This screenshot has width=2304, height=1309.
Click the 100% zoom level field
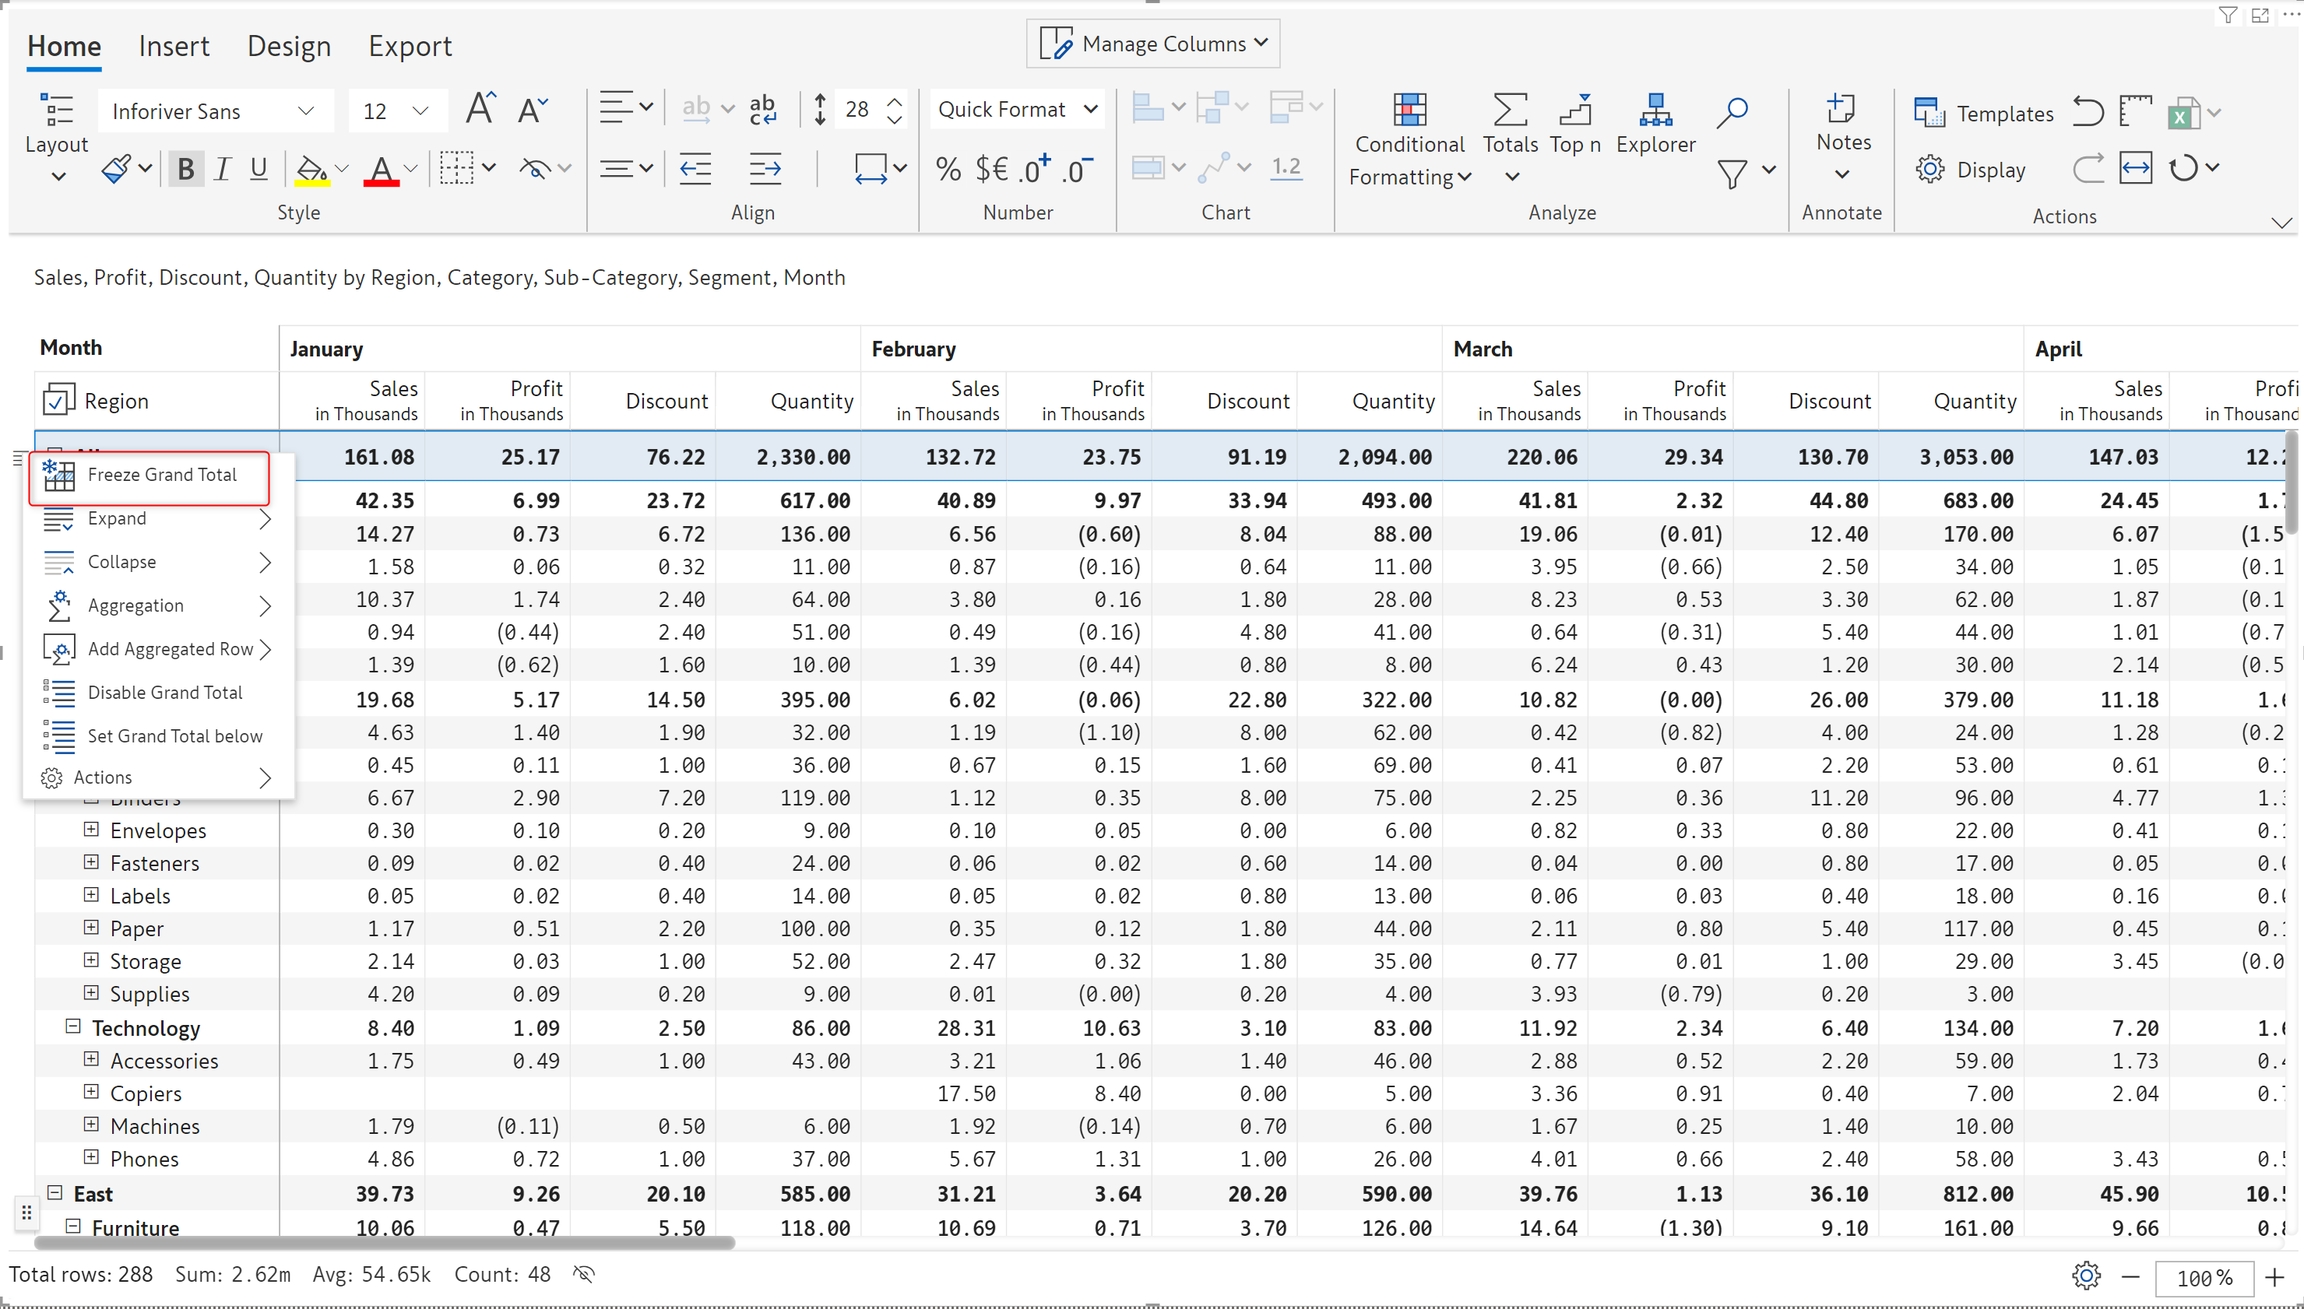tap(2204, 1277)
